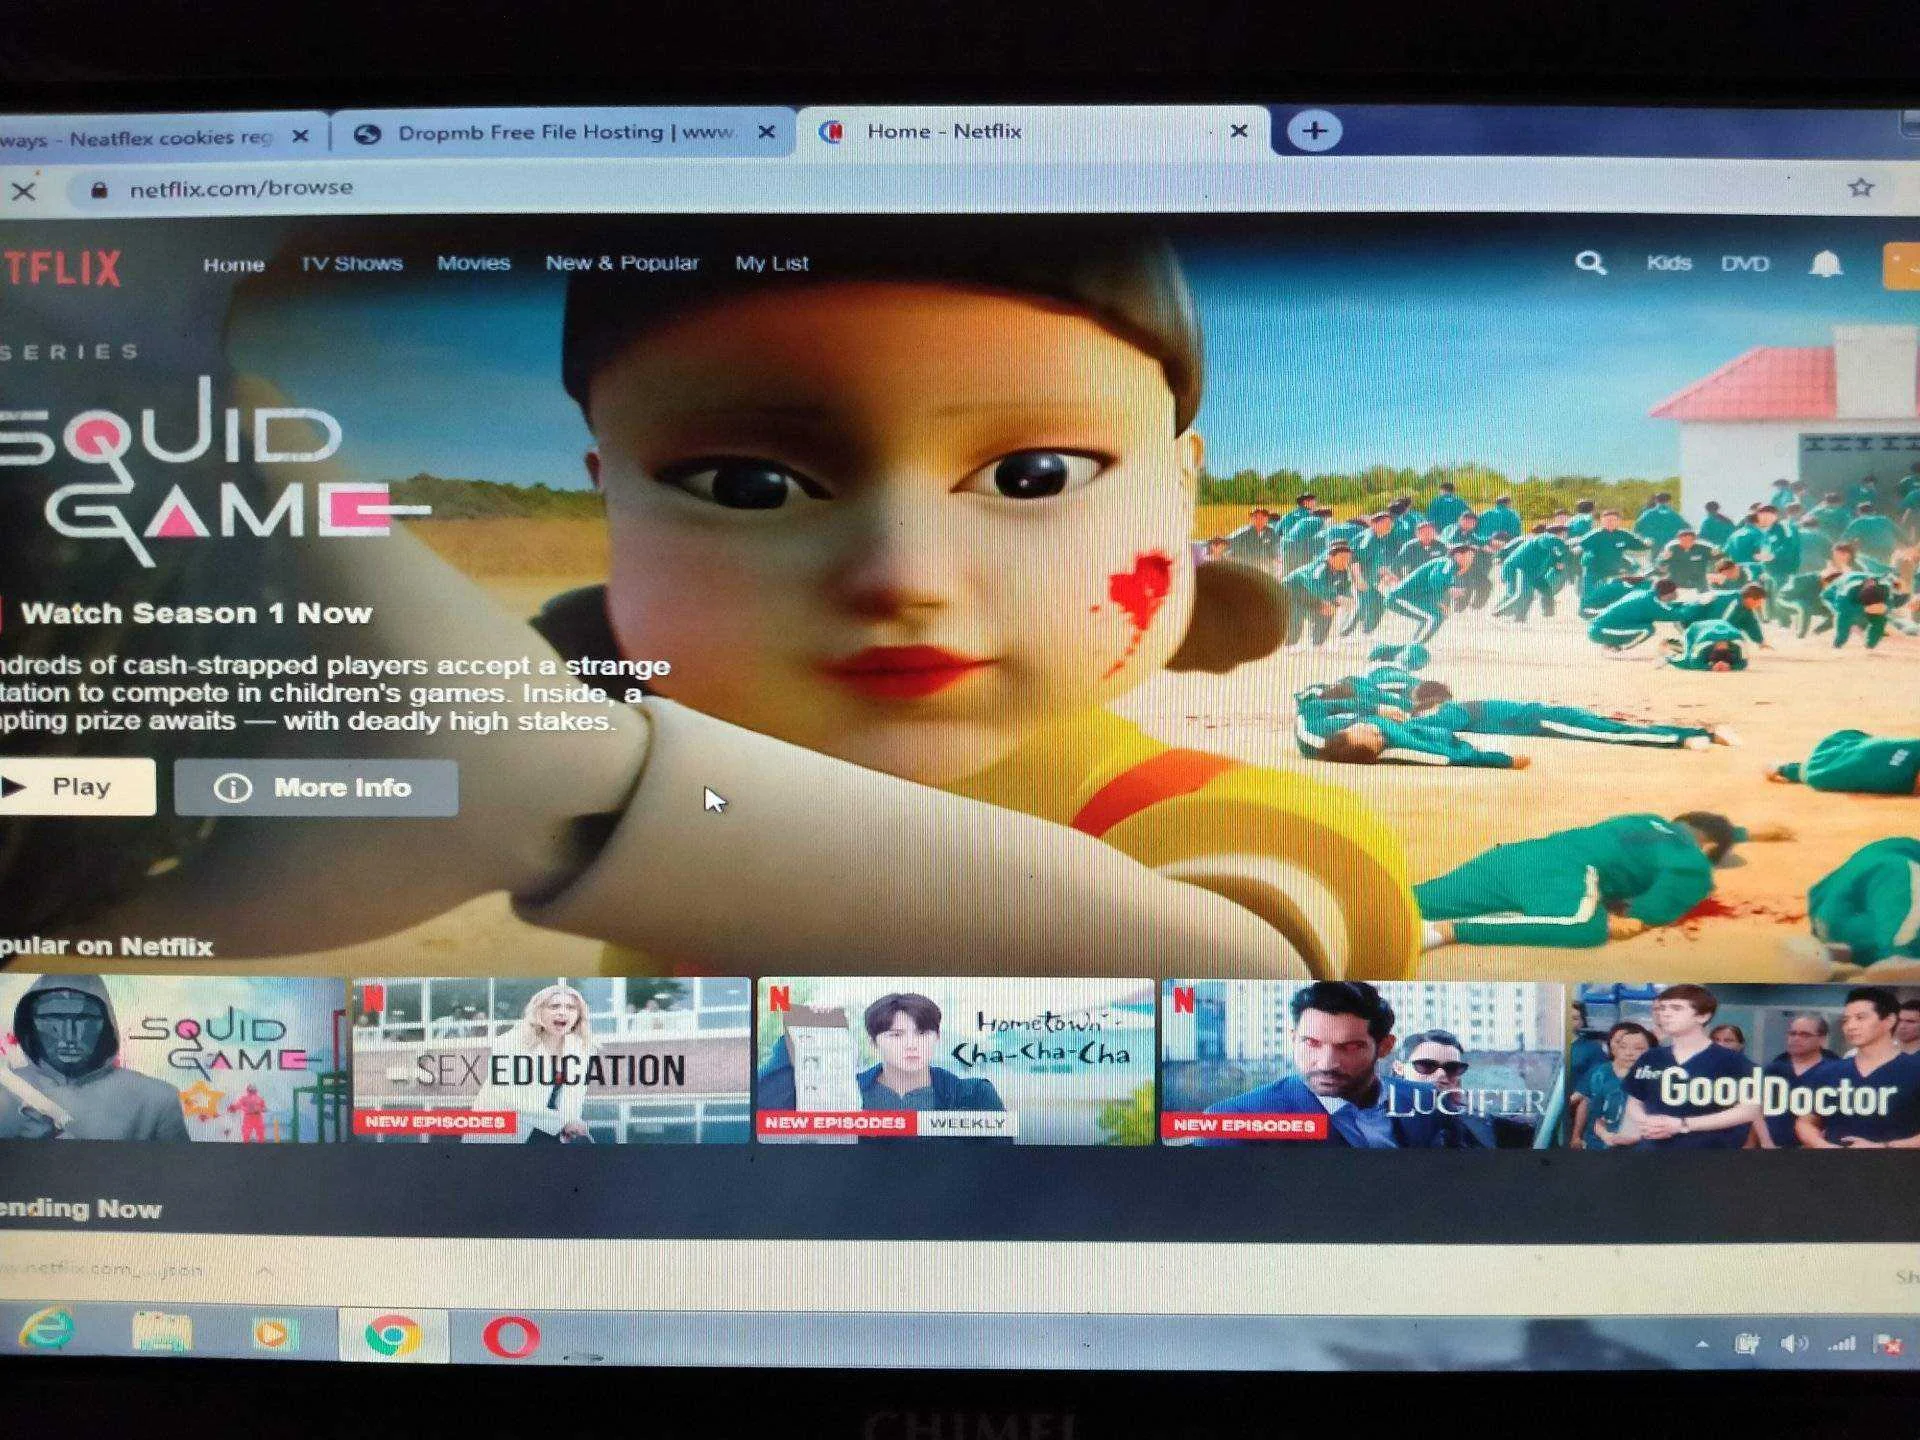Launch Opera browser from taskbar

(511, 1337)
